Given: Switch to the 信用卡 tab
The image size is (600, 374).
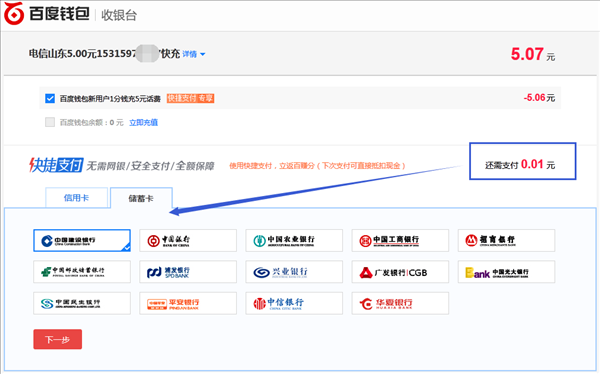Looking at the screenshot, I should 77,198.
